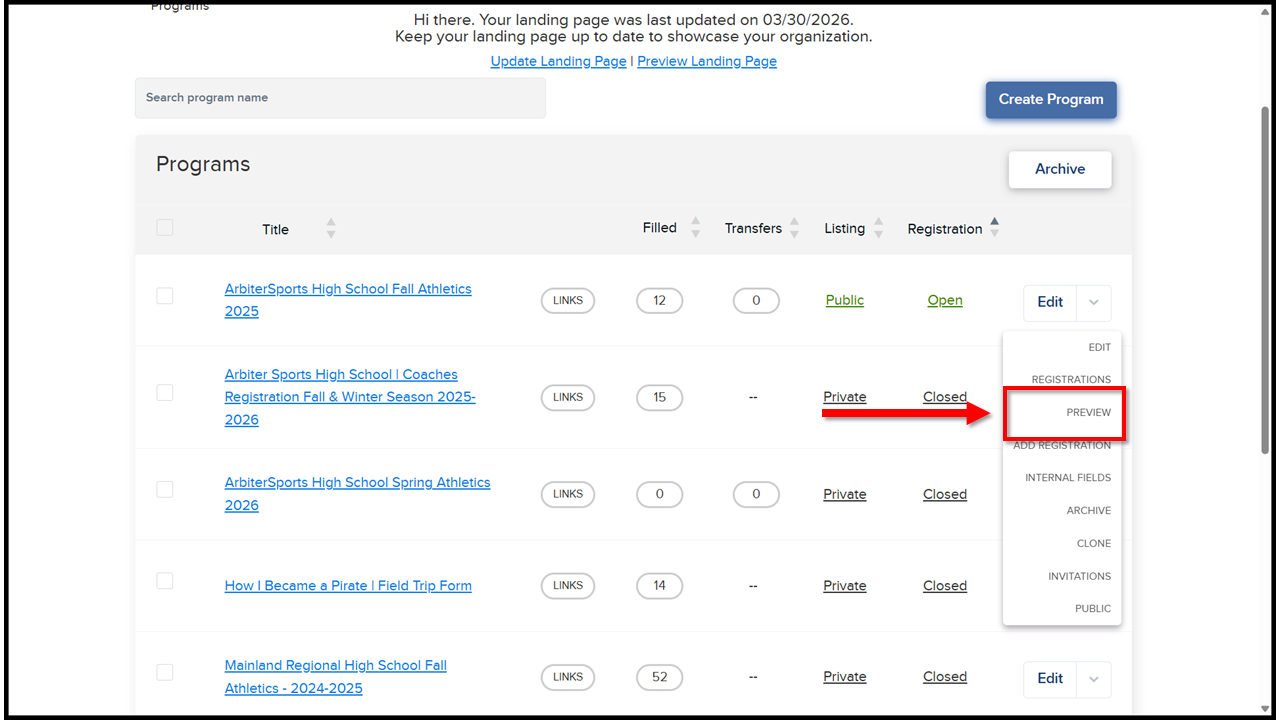Click filled count 15 for Coaches Registration
The width and height of the screenshot is (1280, 720).
(659, 397)
